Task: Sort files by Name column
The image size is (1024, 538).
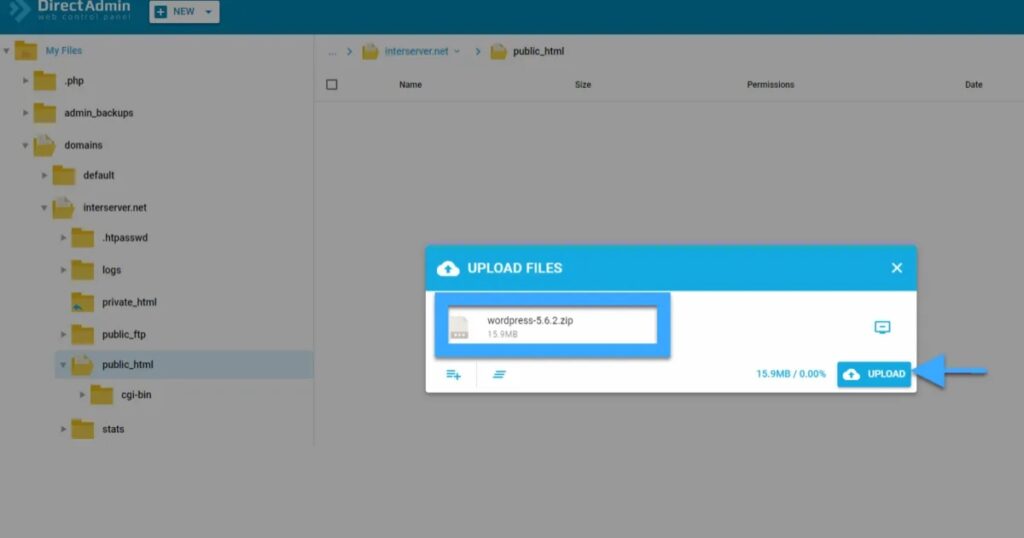Action: click(x=410, y=84)
